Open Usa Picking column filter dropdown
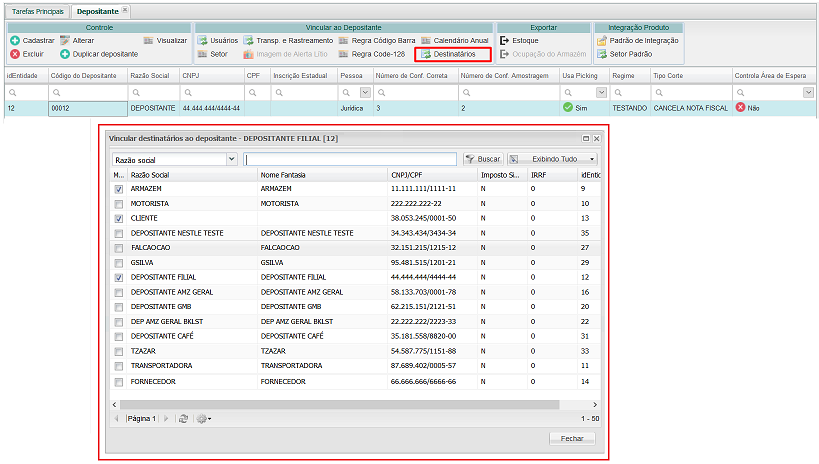 point(601,92)
